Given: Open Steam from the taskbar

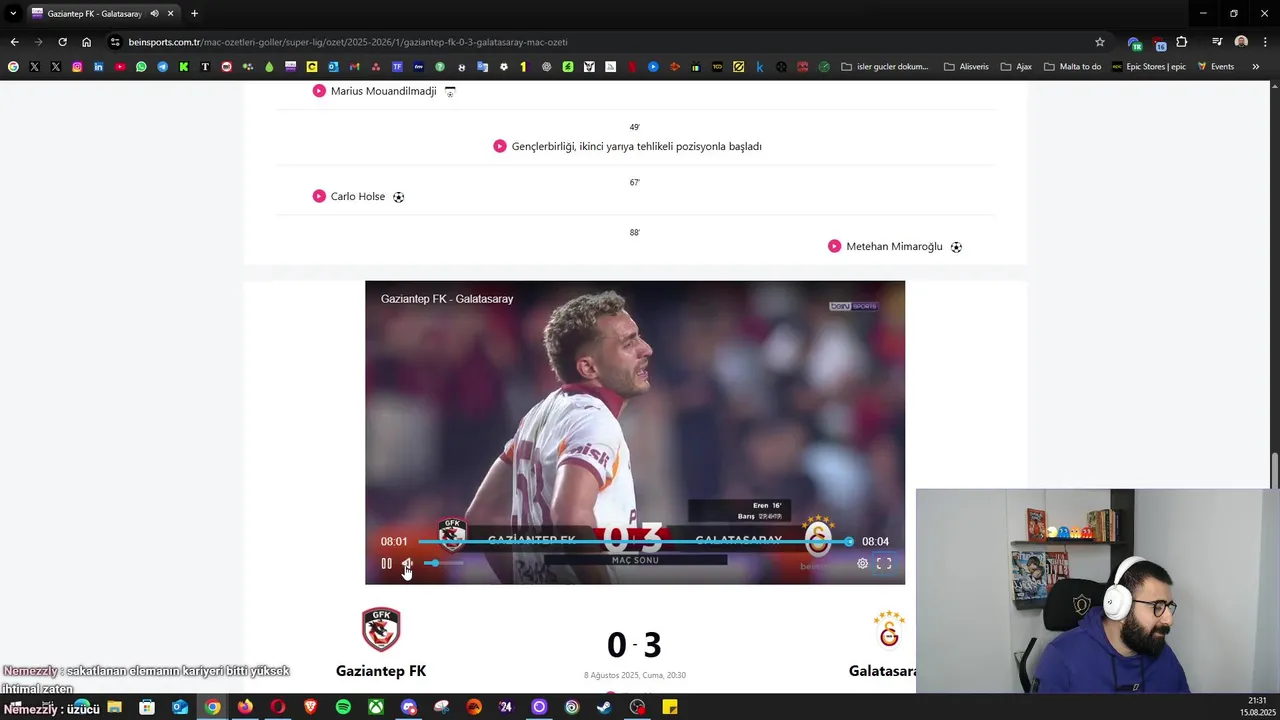Looking at the screenshot, I should tap(604, 707).
